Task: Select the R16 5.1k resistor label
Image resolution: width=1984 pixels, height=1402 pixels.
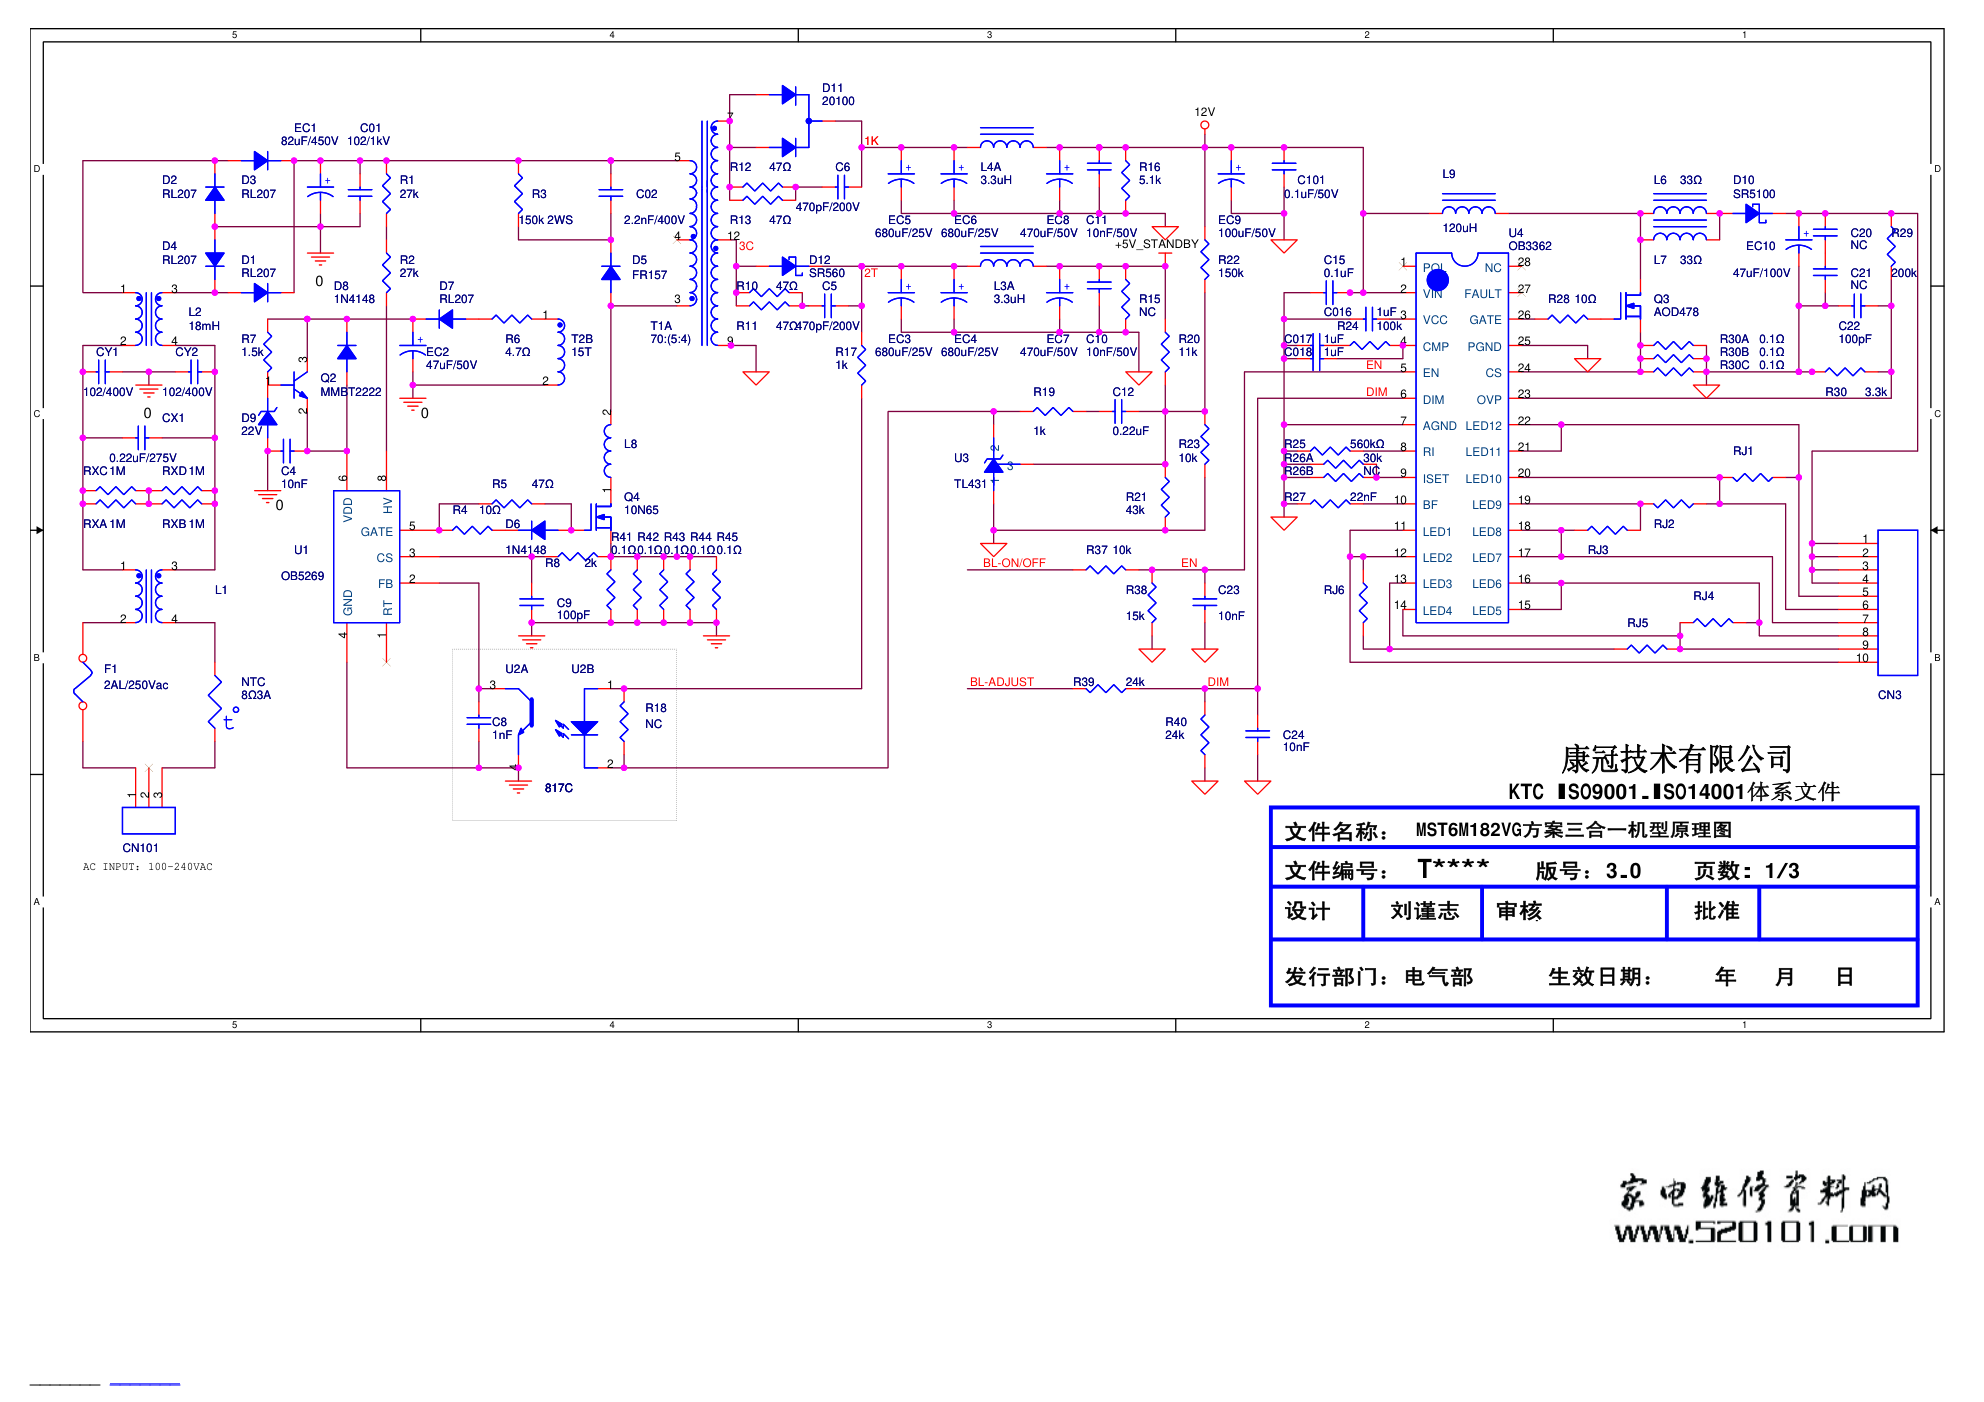Action: [1150, 174]
